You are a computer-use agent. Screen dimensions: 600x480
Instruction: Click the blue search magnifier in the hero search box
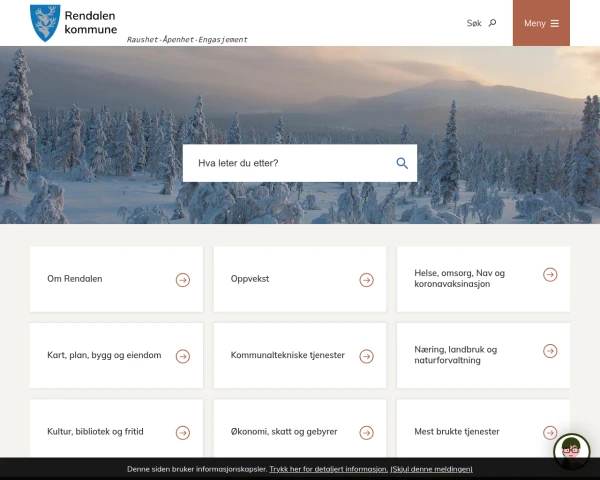[402, 163]
